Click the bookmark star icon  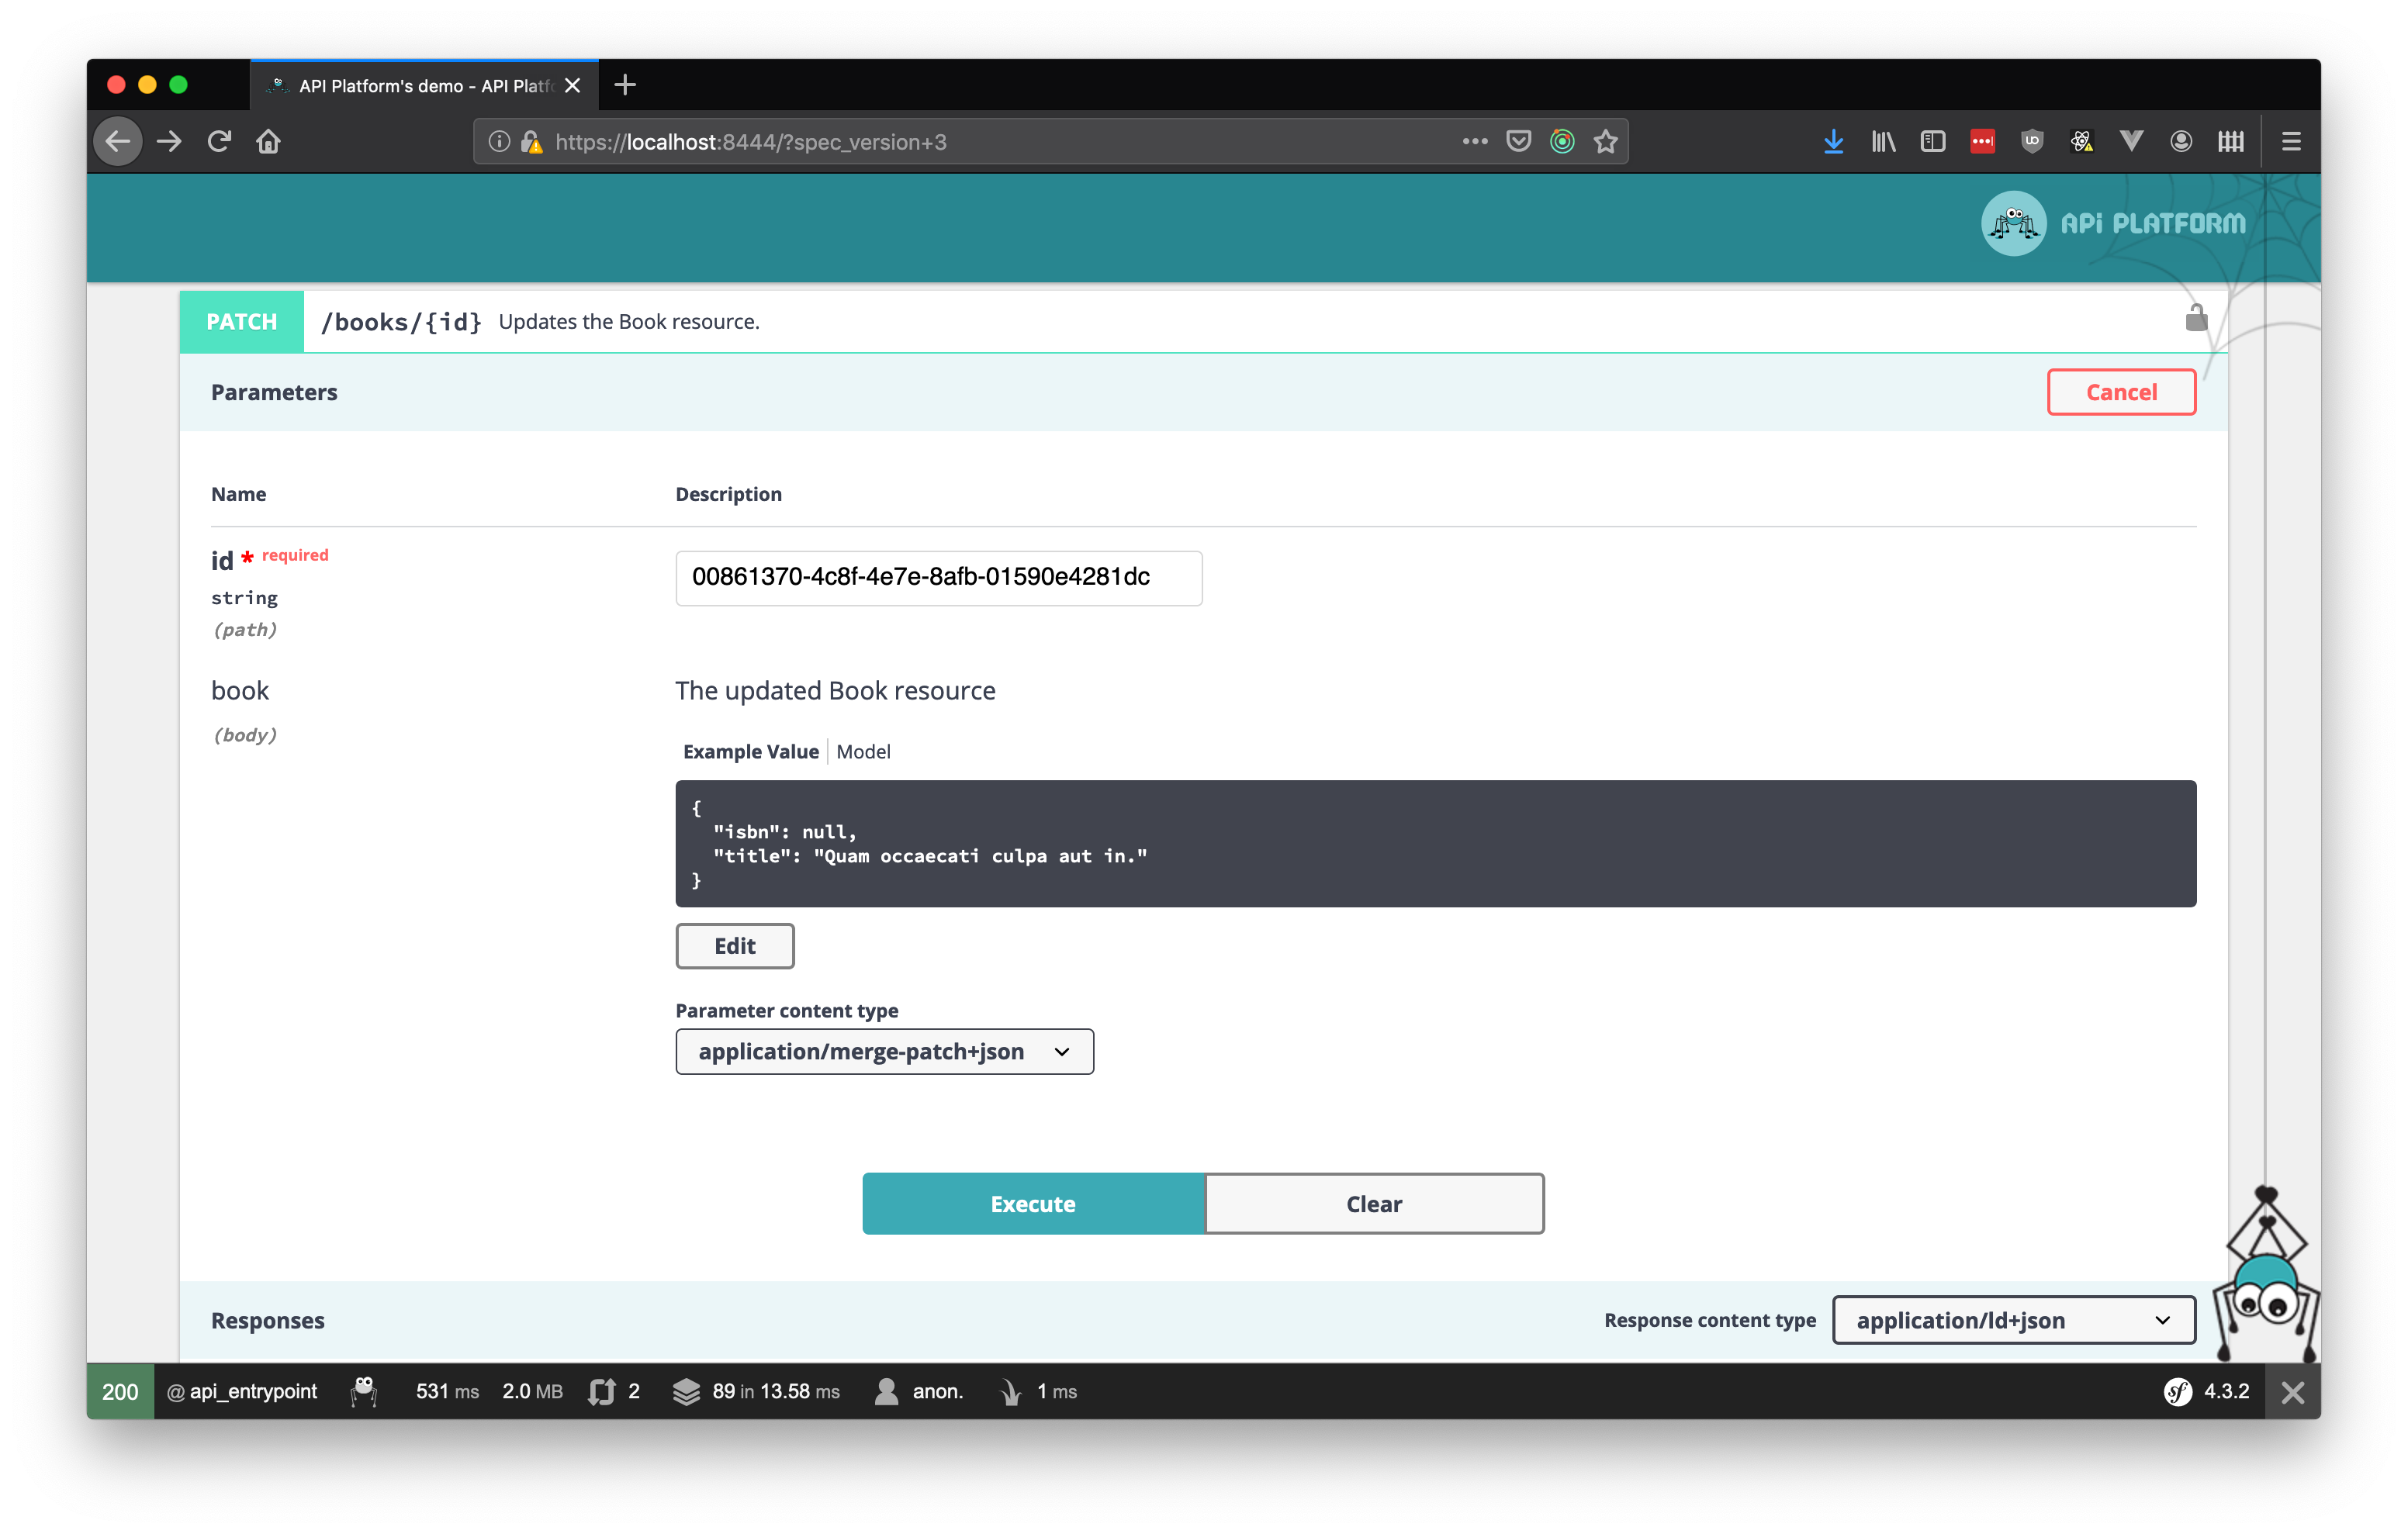(1606, 142)
